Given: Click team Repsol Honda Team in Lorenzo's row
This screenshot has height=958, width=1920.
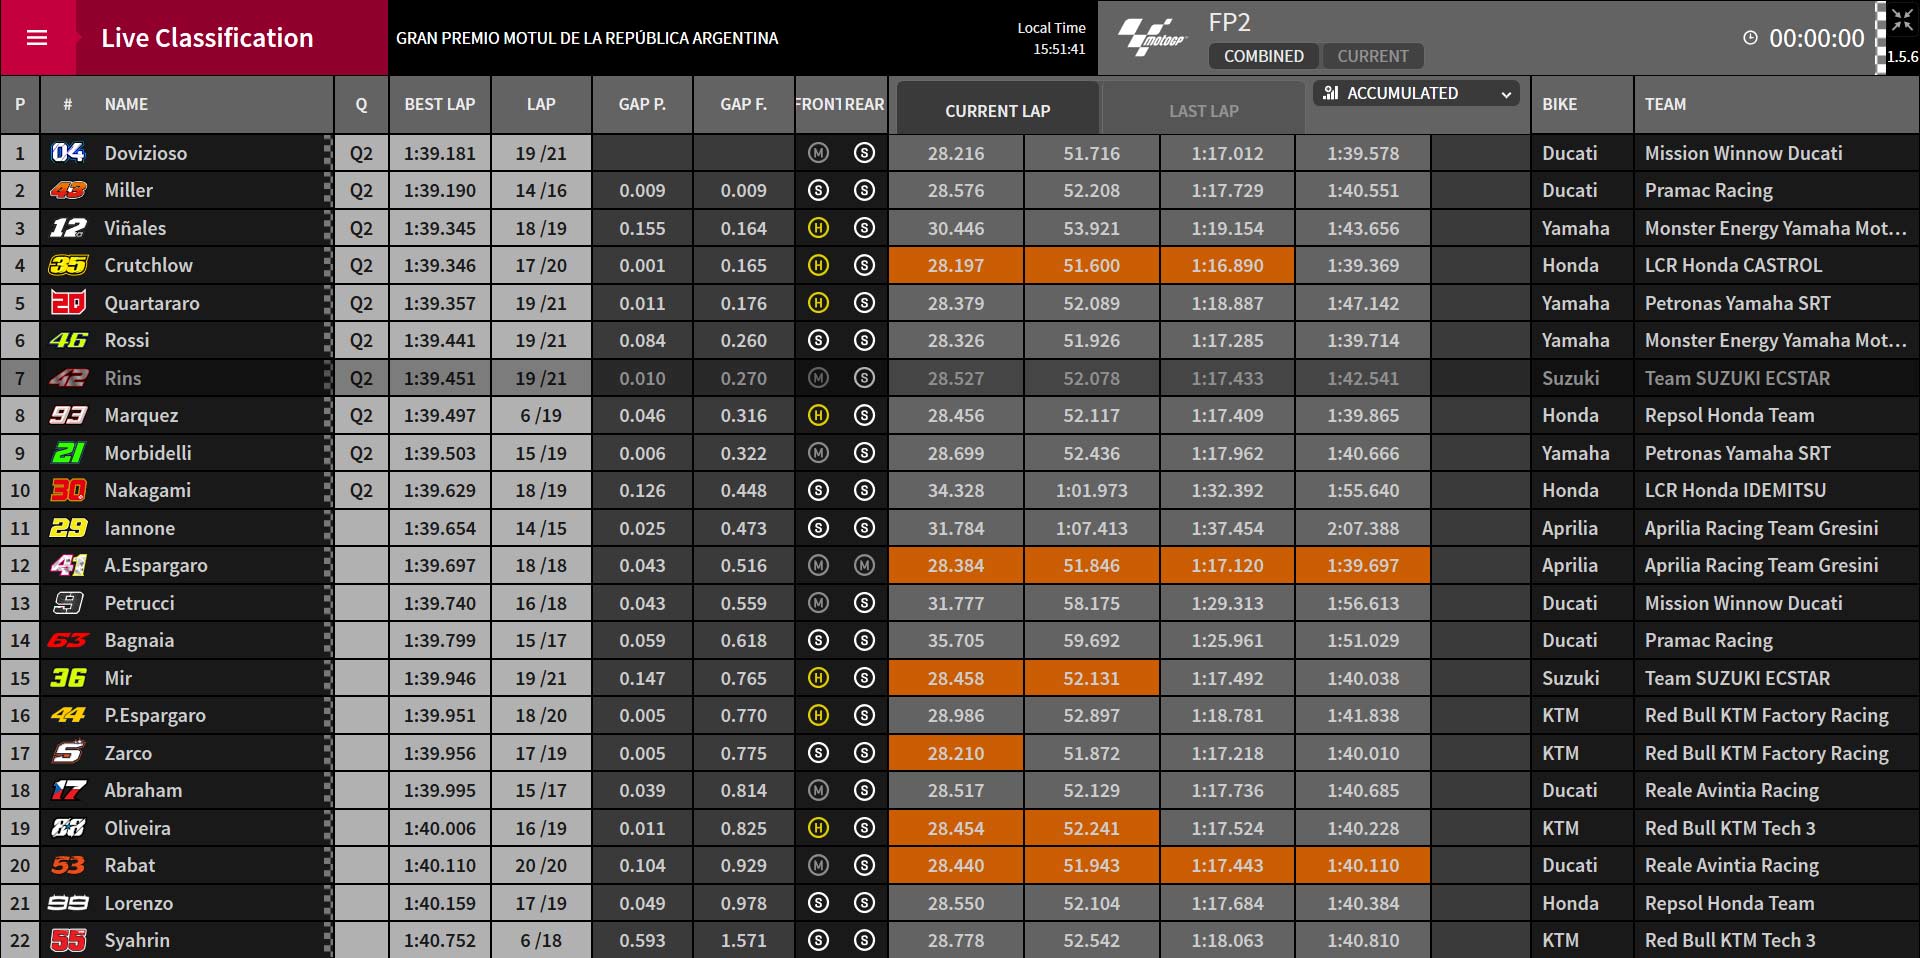Looking at the screenshot, I should coord(1729,903).
